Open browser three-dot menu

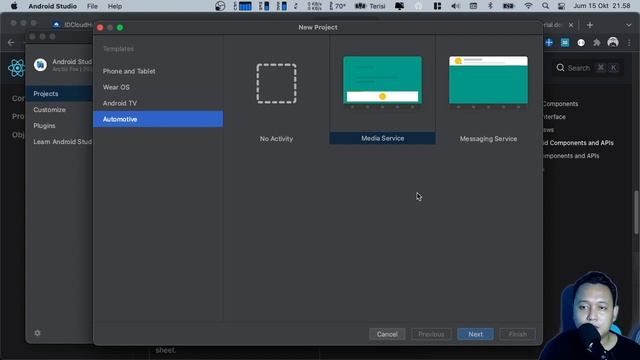(x=629, y=42)
